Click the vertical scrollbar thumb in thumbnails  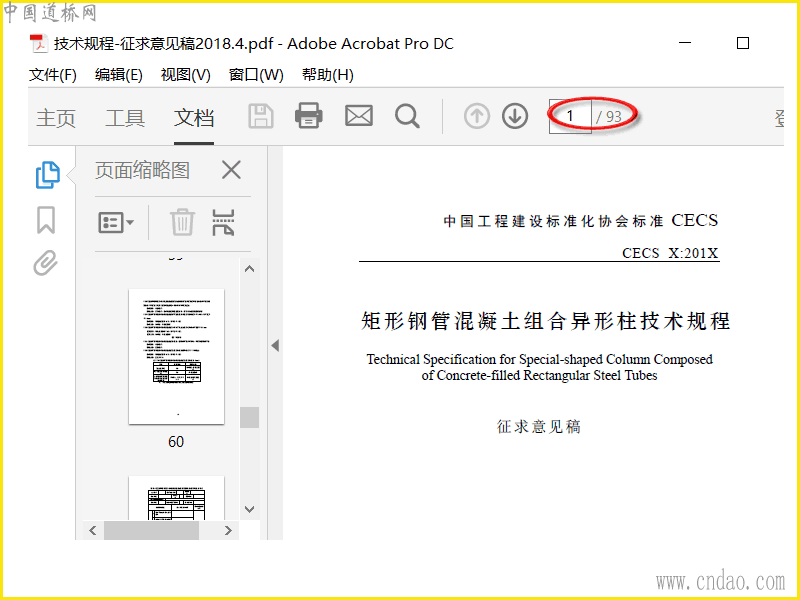click(x=249, y=417)
